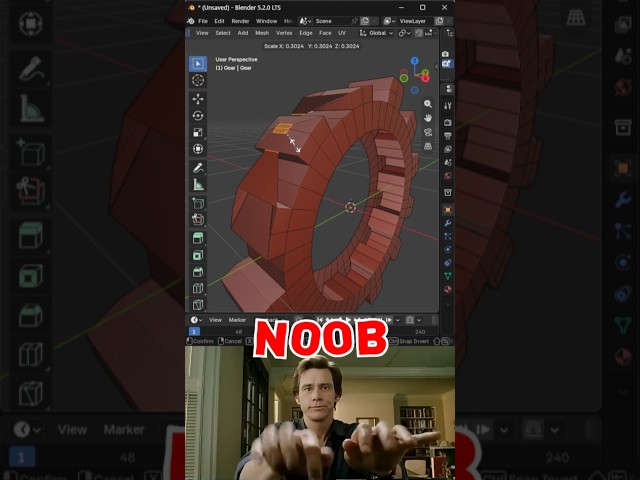Open the pivot point dropdown

click(x=404, y=33)
